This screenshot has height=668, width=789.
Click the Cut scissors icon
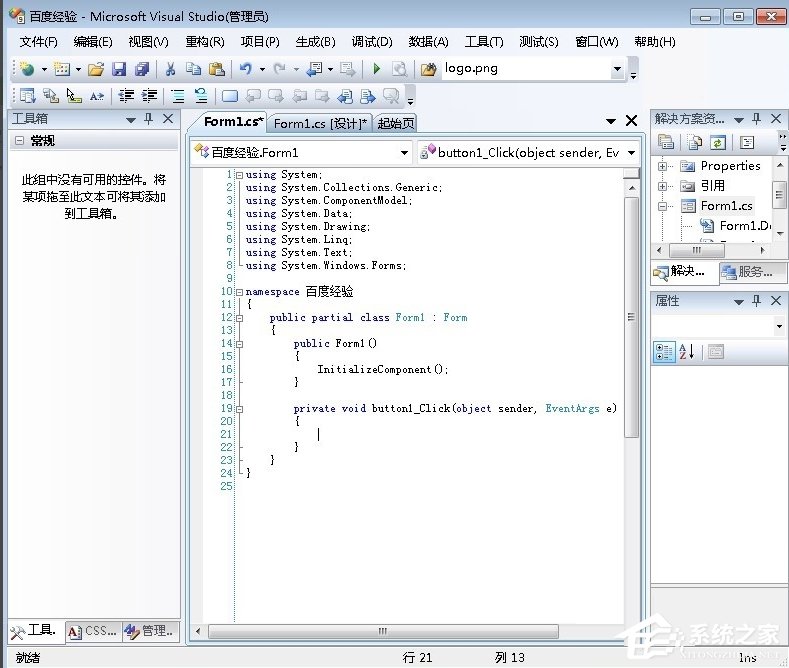170,69
